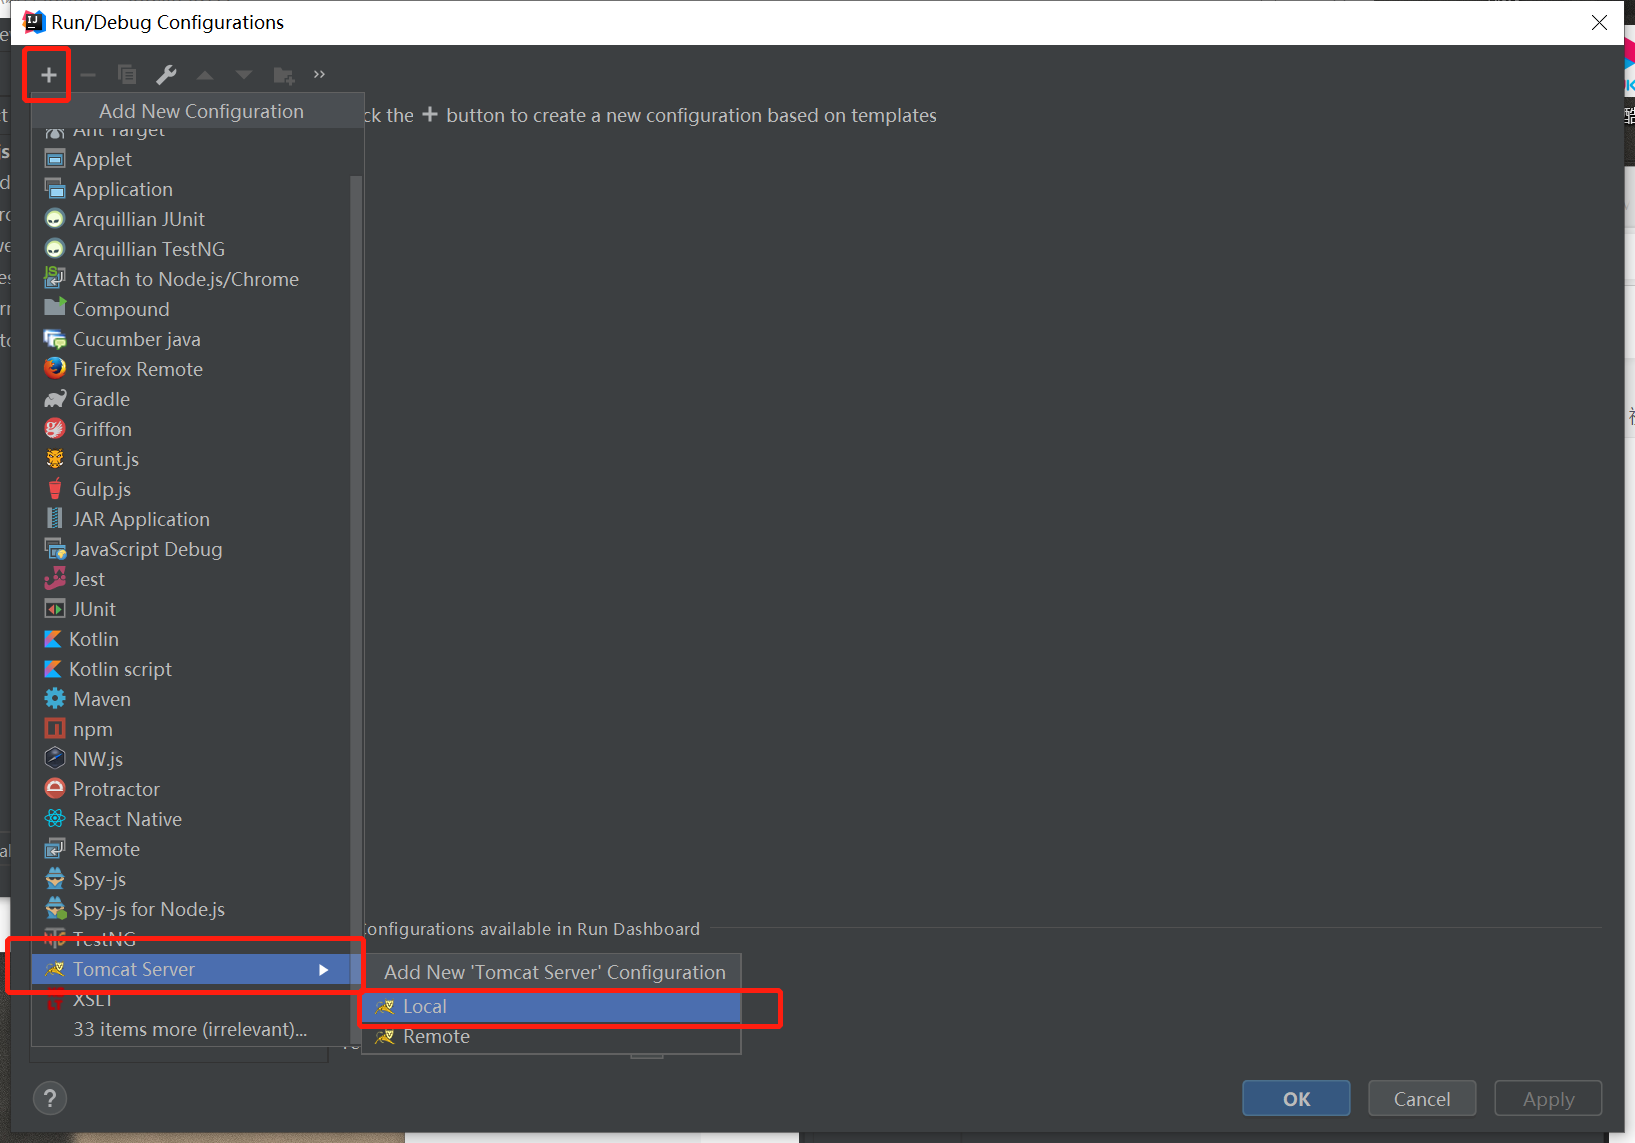
Task: Click the Spy-js for Node.js icon
Action: tap(55, 909)
